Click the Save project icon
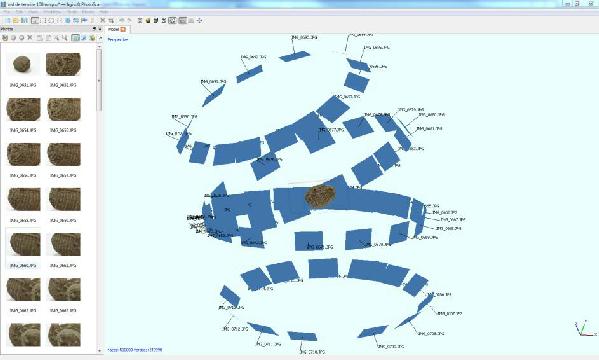This screenshot has height=360, width=599. pyautogui.click(x=24, y=21)
